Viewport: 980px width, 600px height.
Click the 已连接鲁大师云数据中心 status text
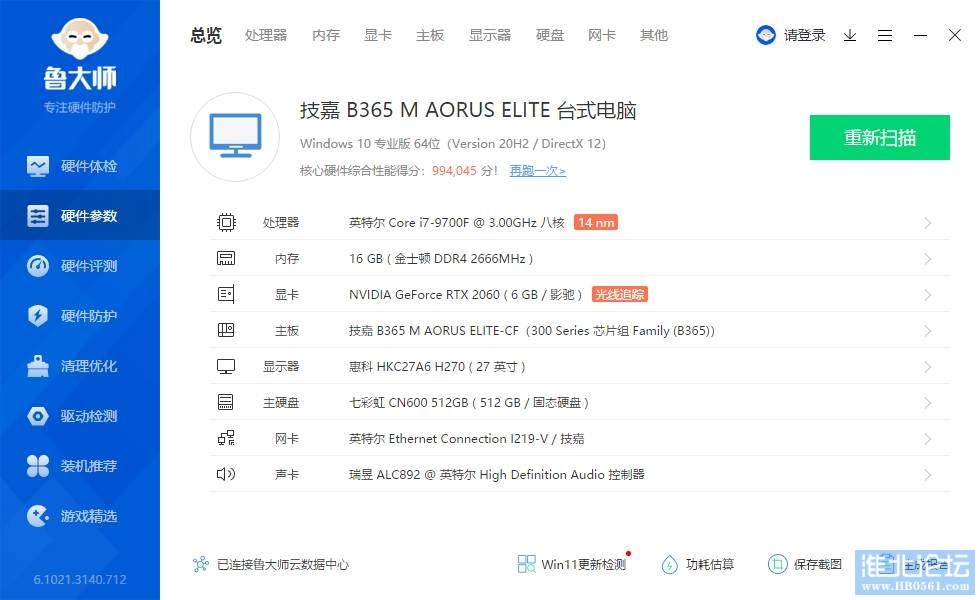pyautogui.click(x=282, y=564)
